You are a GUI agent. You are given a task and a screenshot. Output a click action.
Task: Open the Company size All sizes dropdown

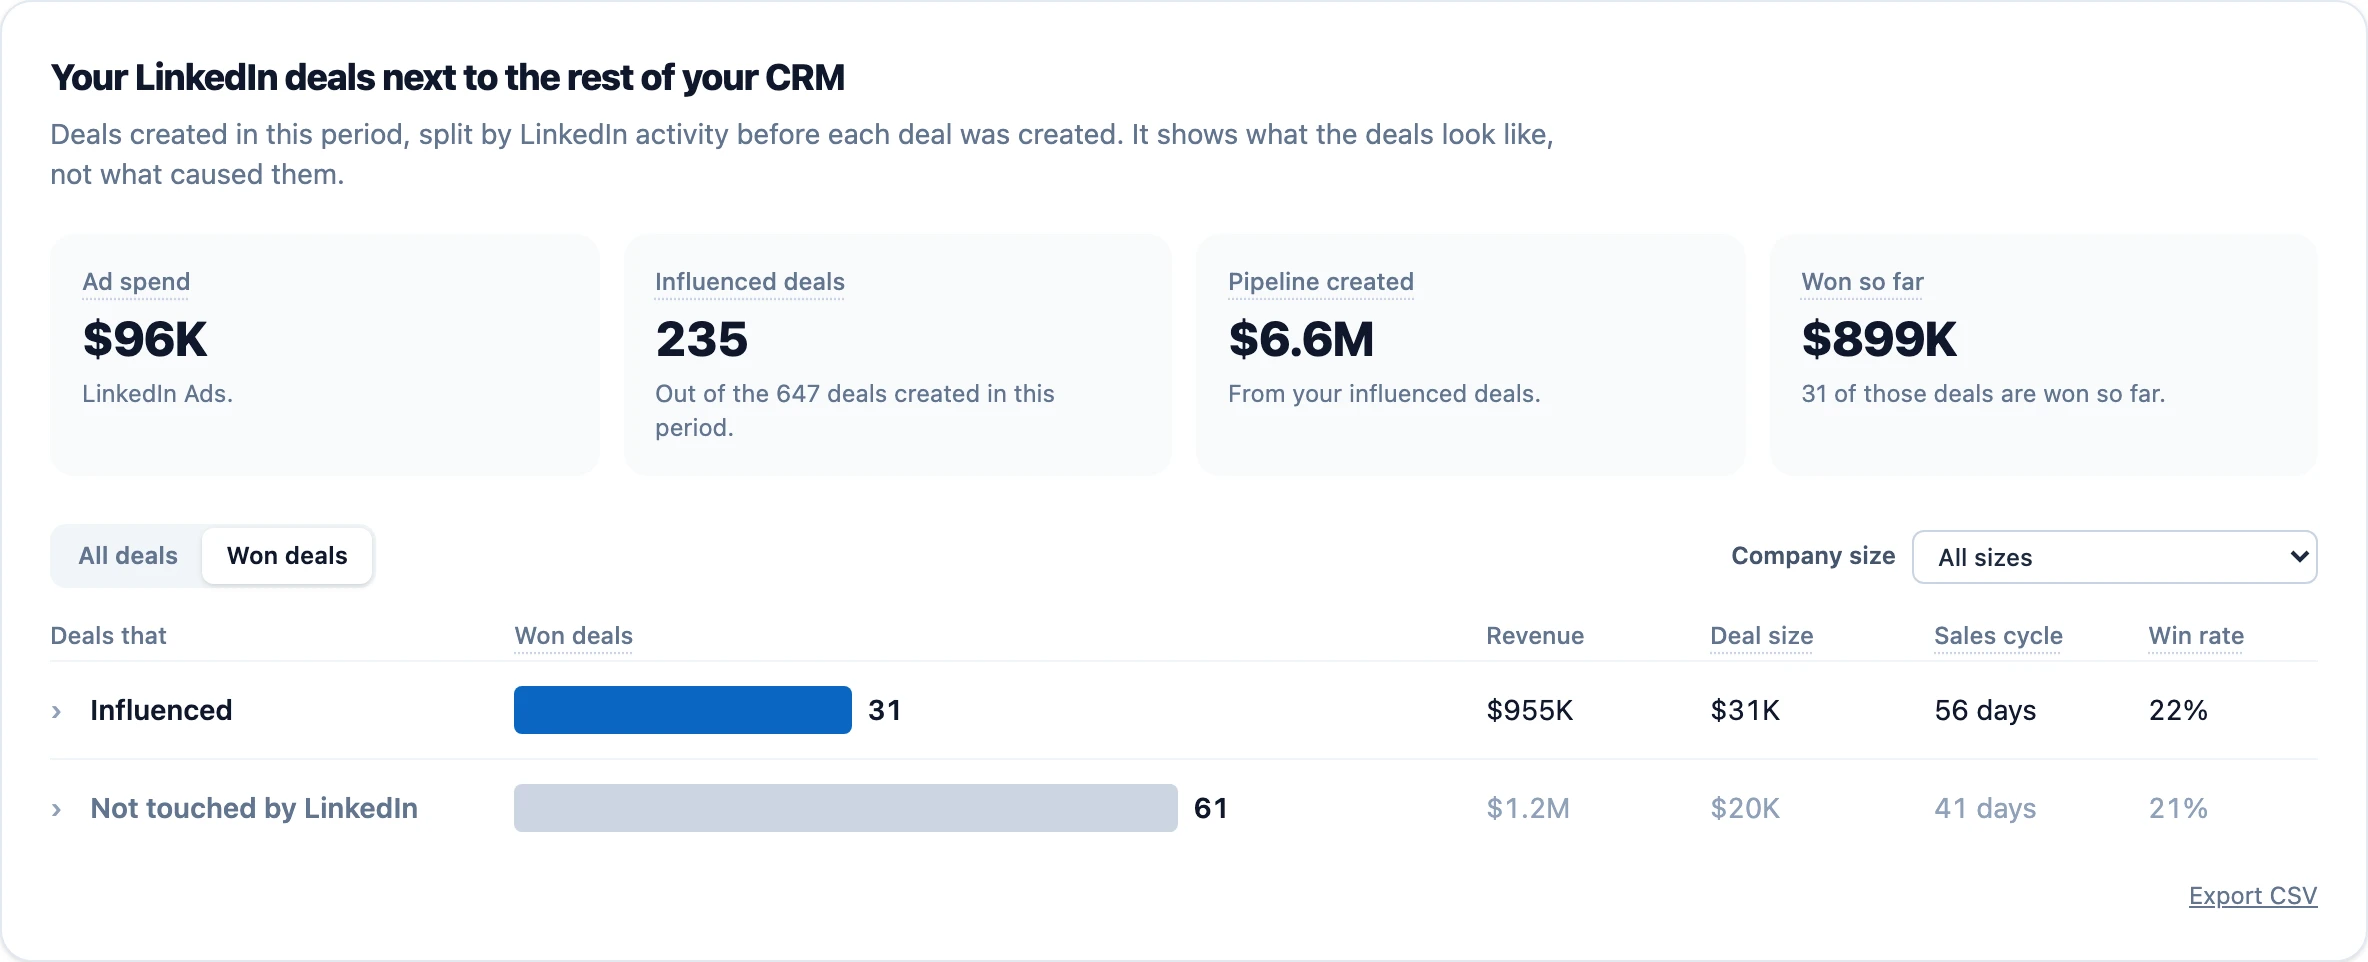[2114, 557]
